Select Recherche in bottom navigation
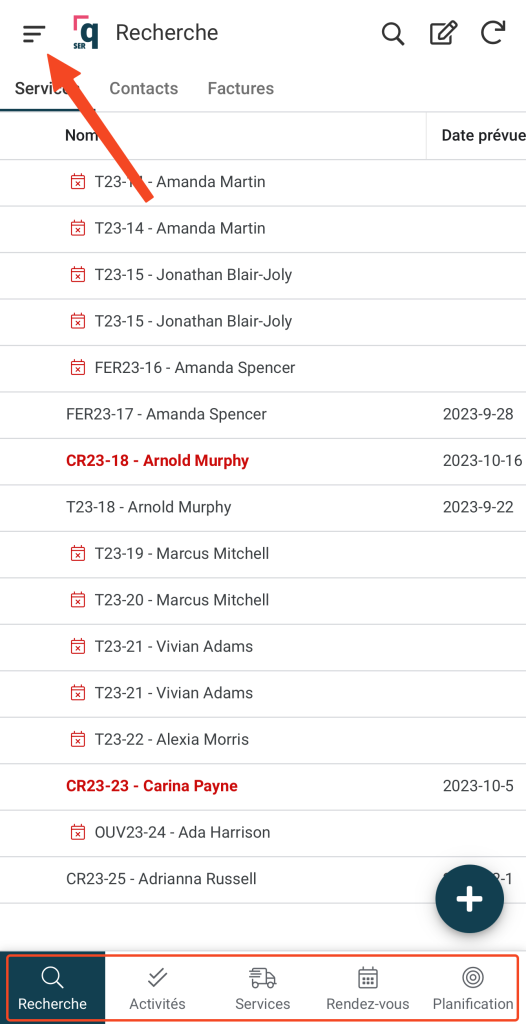This screenshot has height=1024, width=526. pos(52,990)
